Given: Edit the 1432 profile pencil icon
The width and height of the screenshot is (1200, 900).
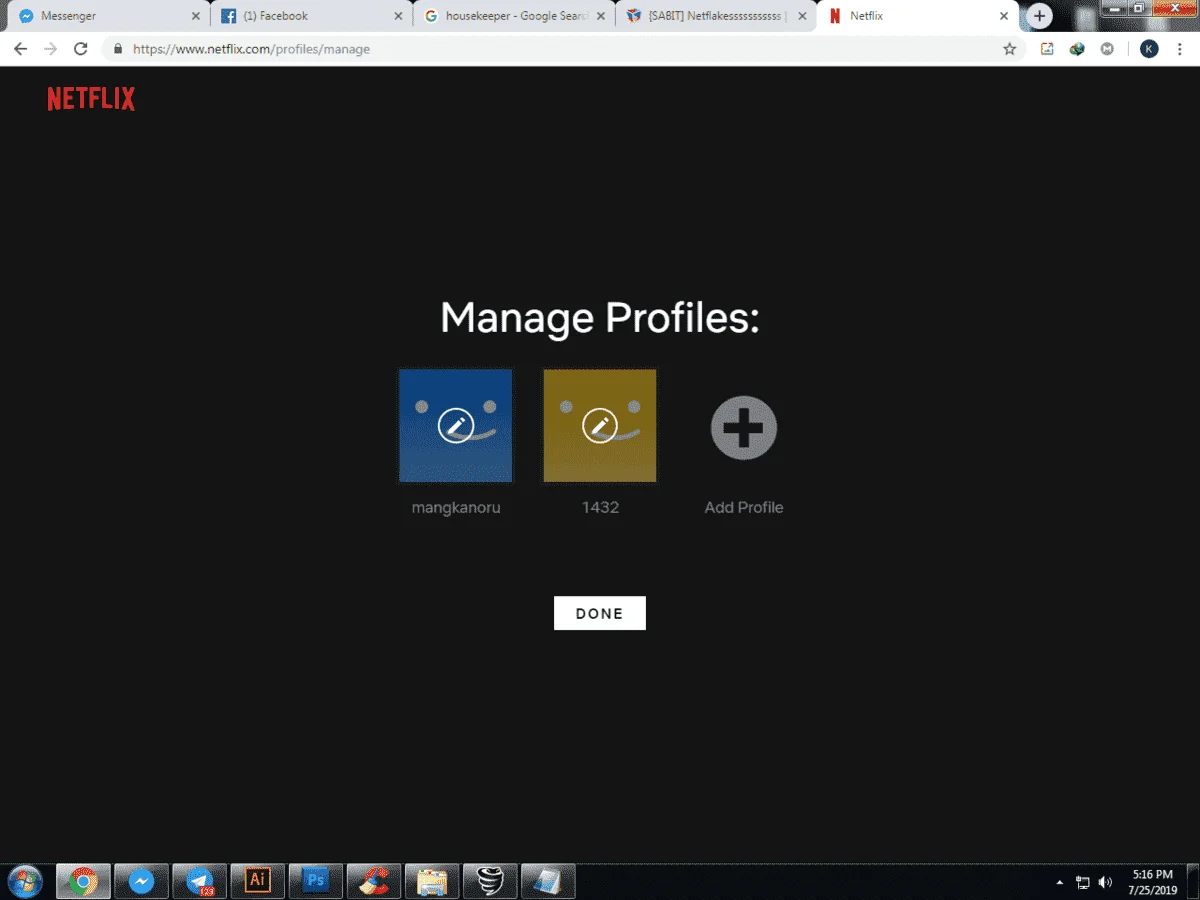Looking at the screenshot, I should click(x=600, y=426).
